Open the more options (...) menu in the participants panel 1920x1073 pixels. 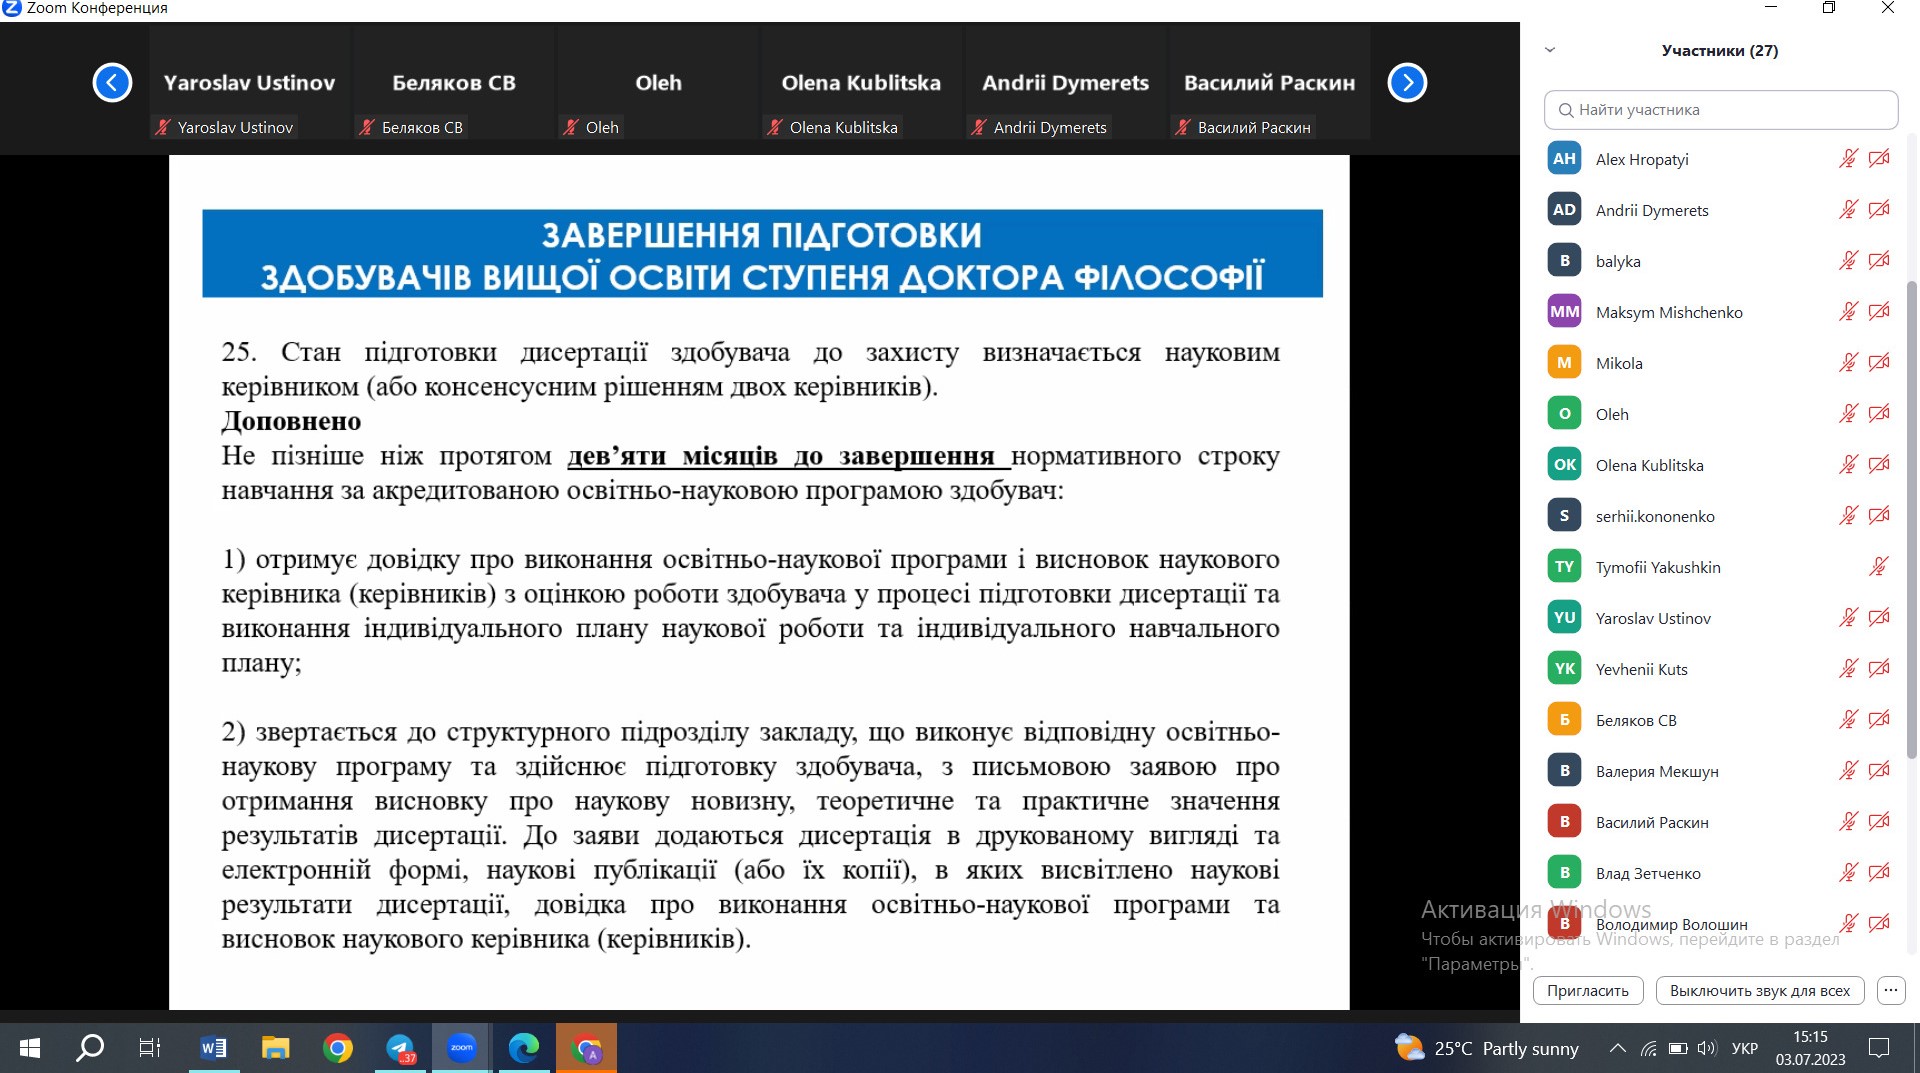point(1890,990)
